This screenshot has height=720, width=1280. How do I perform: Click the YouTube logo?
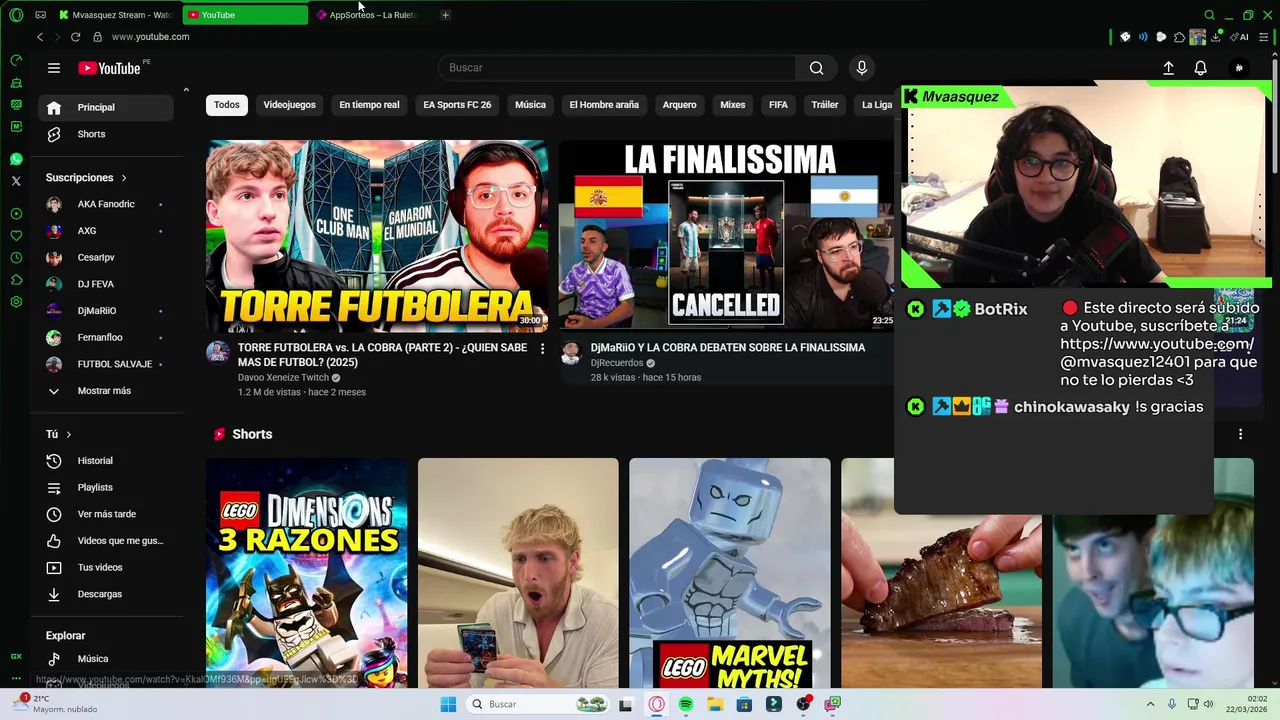(110, 68)
